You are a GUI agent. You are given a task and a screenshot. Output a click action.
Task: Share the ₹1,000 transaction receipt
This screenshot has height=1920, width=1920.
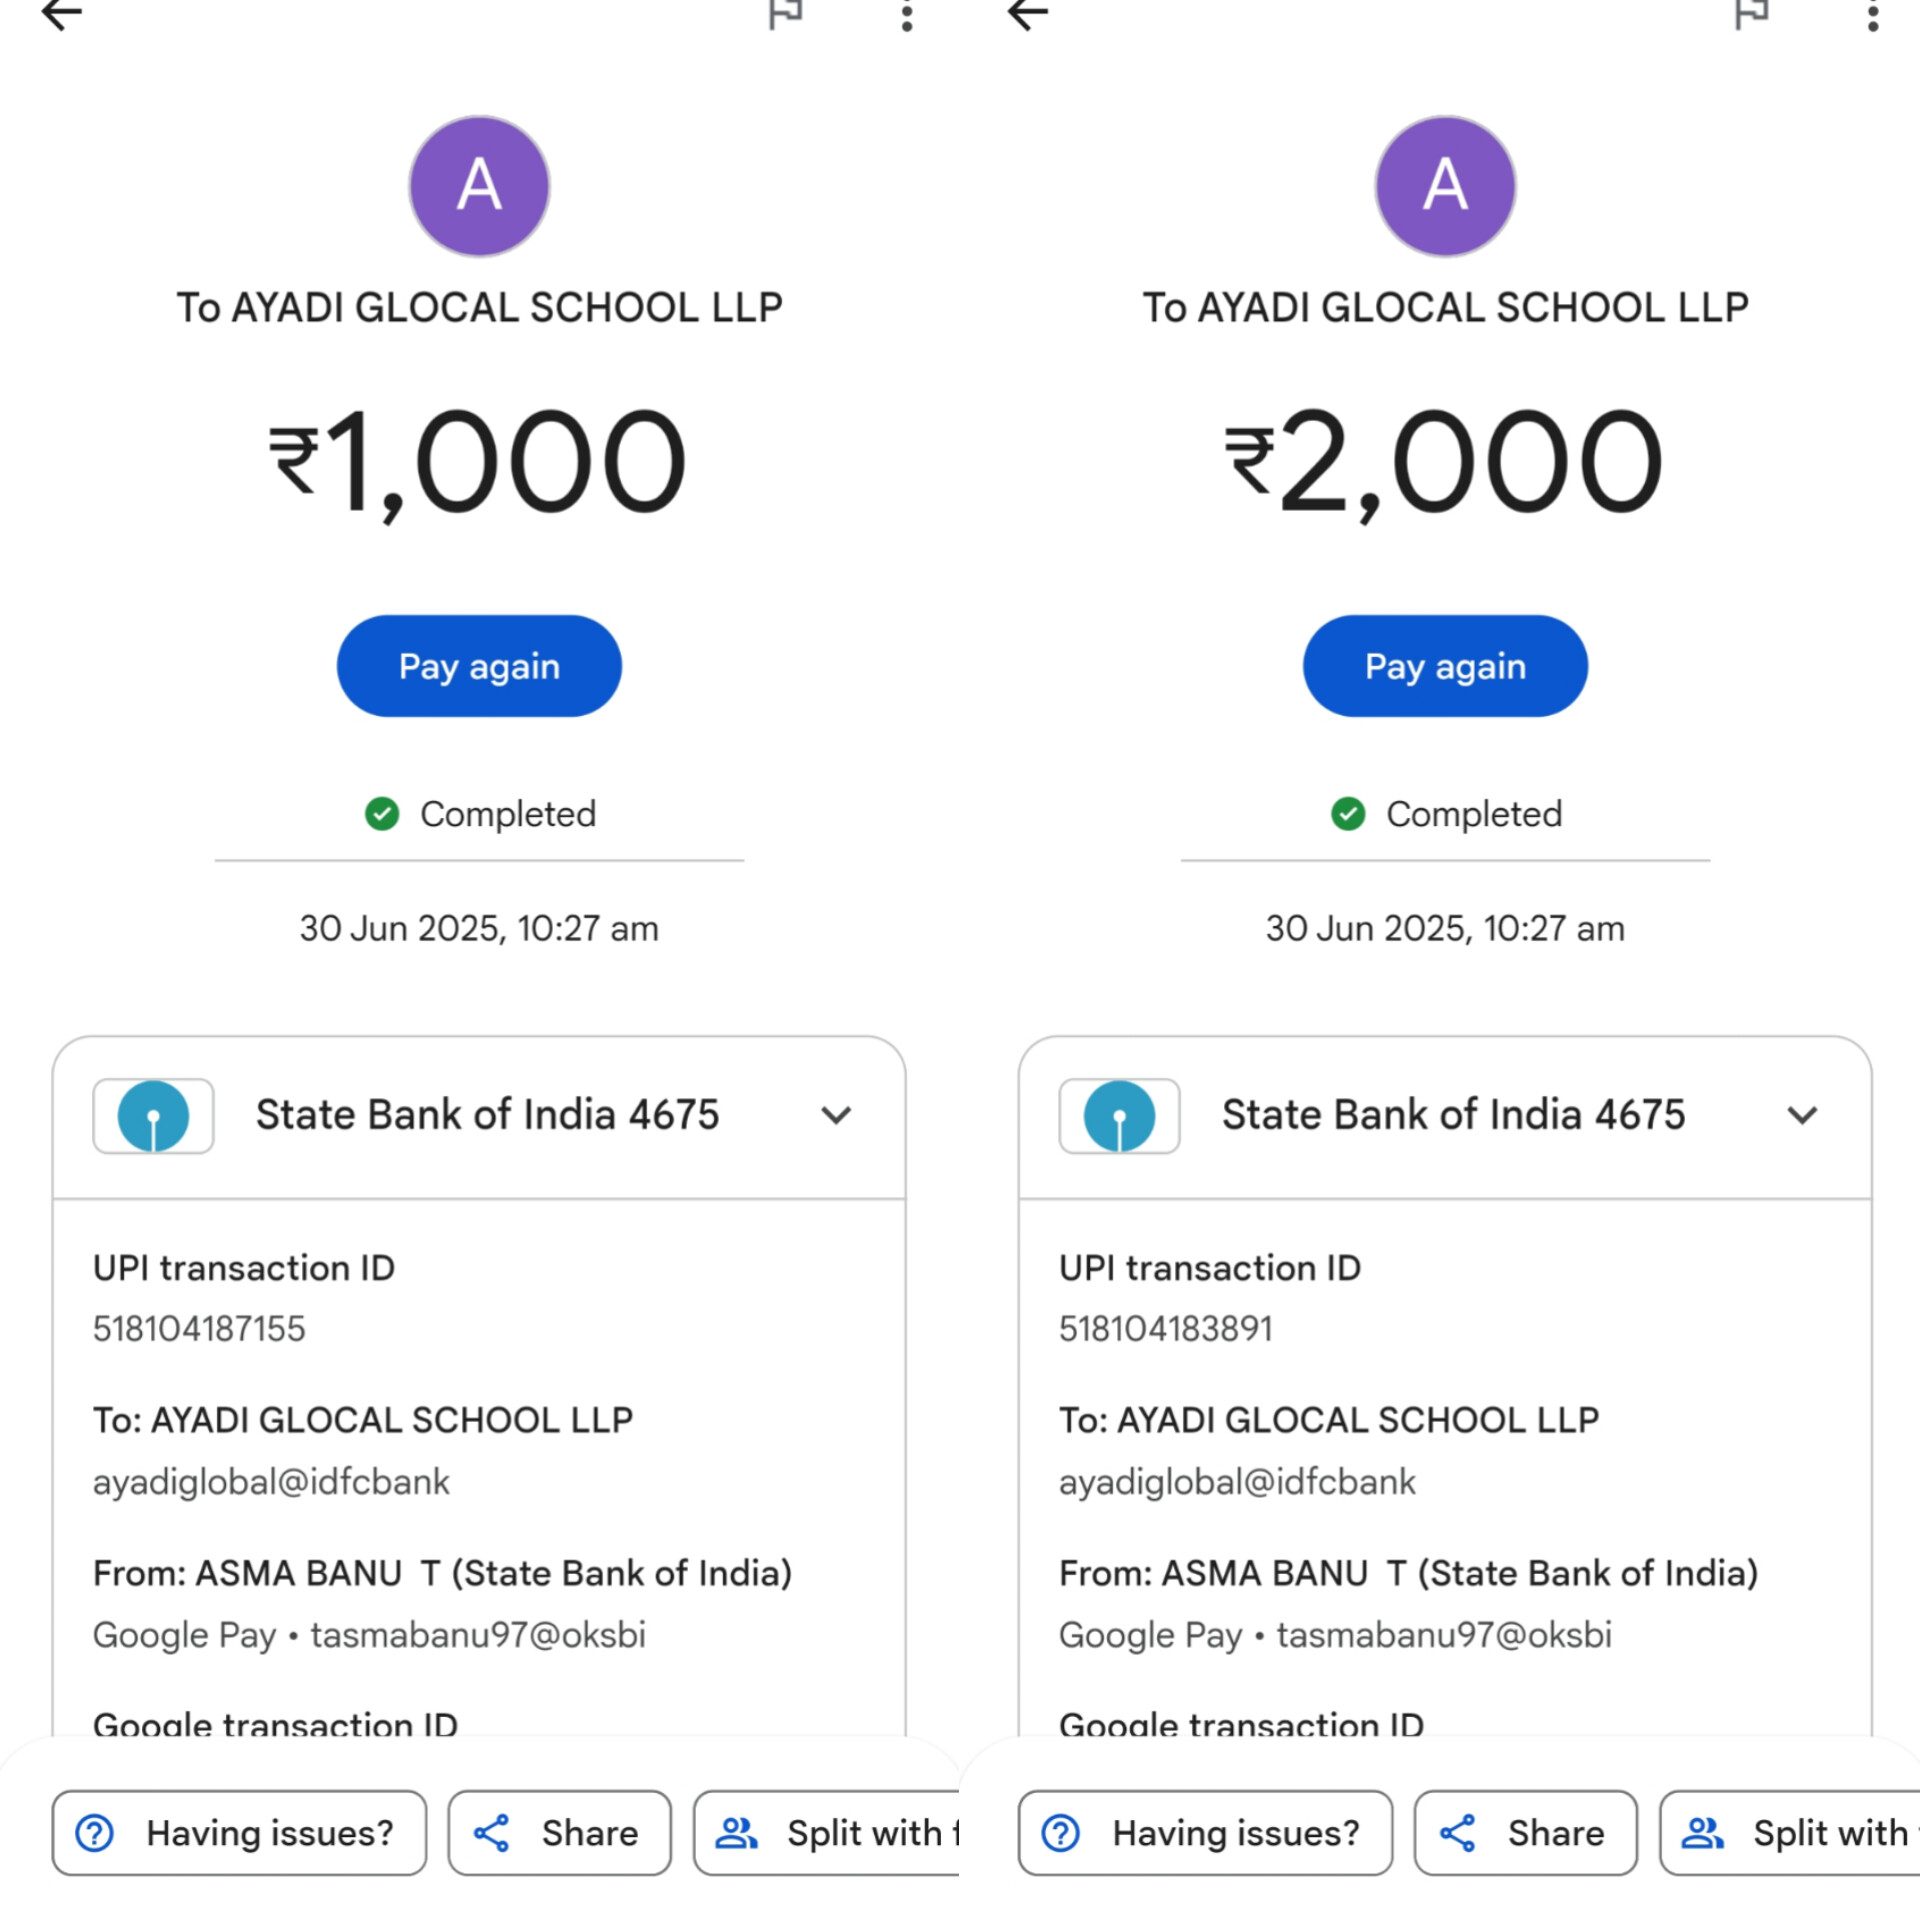pos(559,1833)
